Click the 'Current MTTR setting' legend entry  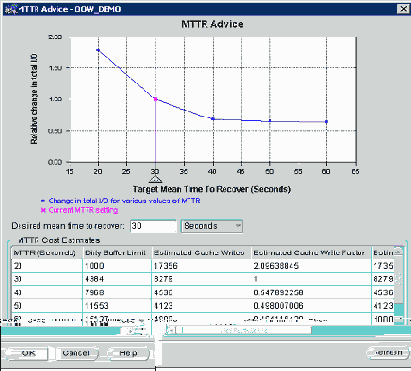[79, 210]
